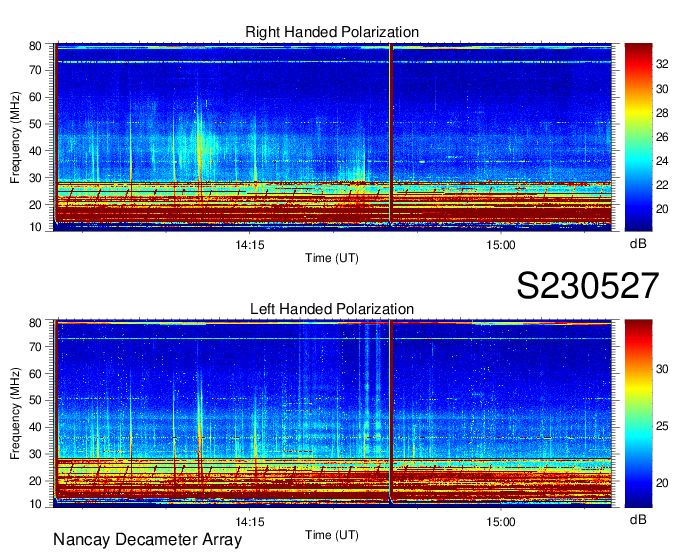This screenshot has width=680, height=552.
Task: Click the 40 MHz tick label on the bottom plot
Action: coord(36,428)
